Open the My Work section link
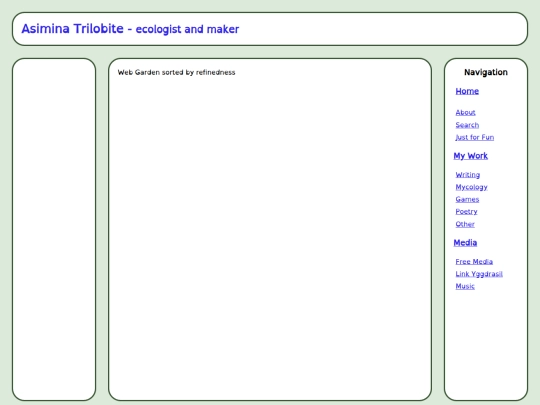This screenshot has width=540, height=405. click(x=470, y=156)
